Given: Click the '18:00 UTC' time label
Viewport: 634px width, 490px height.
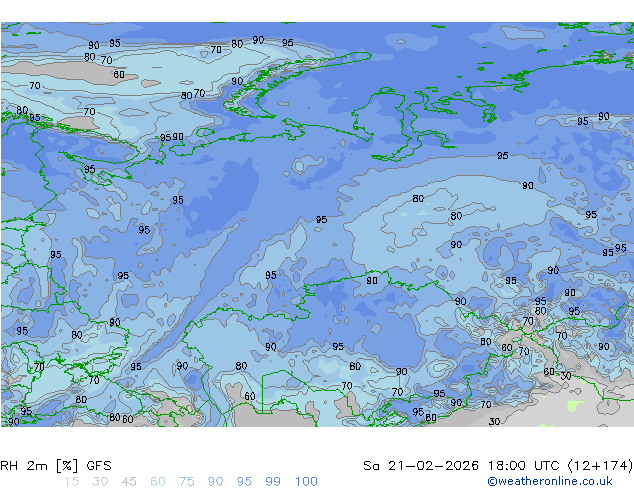Looking at the screenshot, I should pyautogui.click(x=524, y=466).
